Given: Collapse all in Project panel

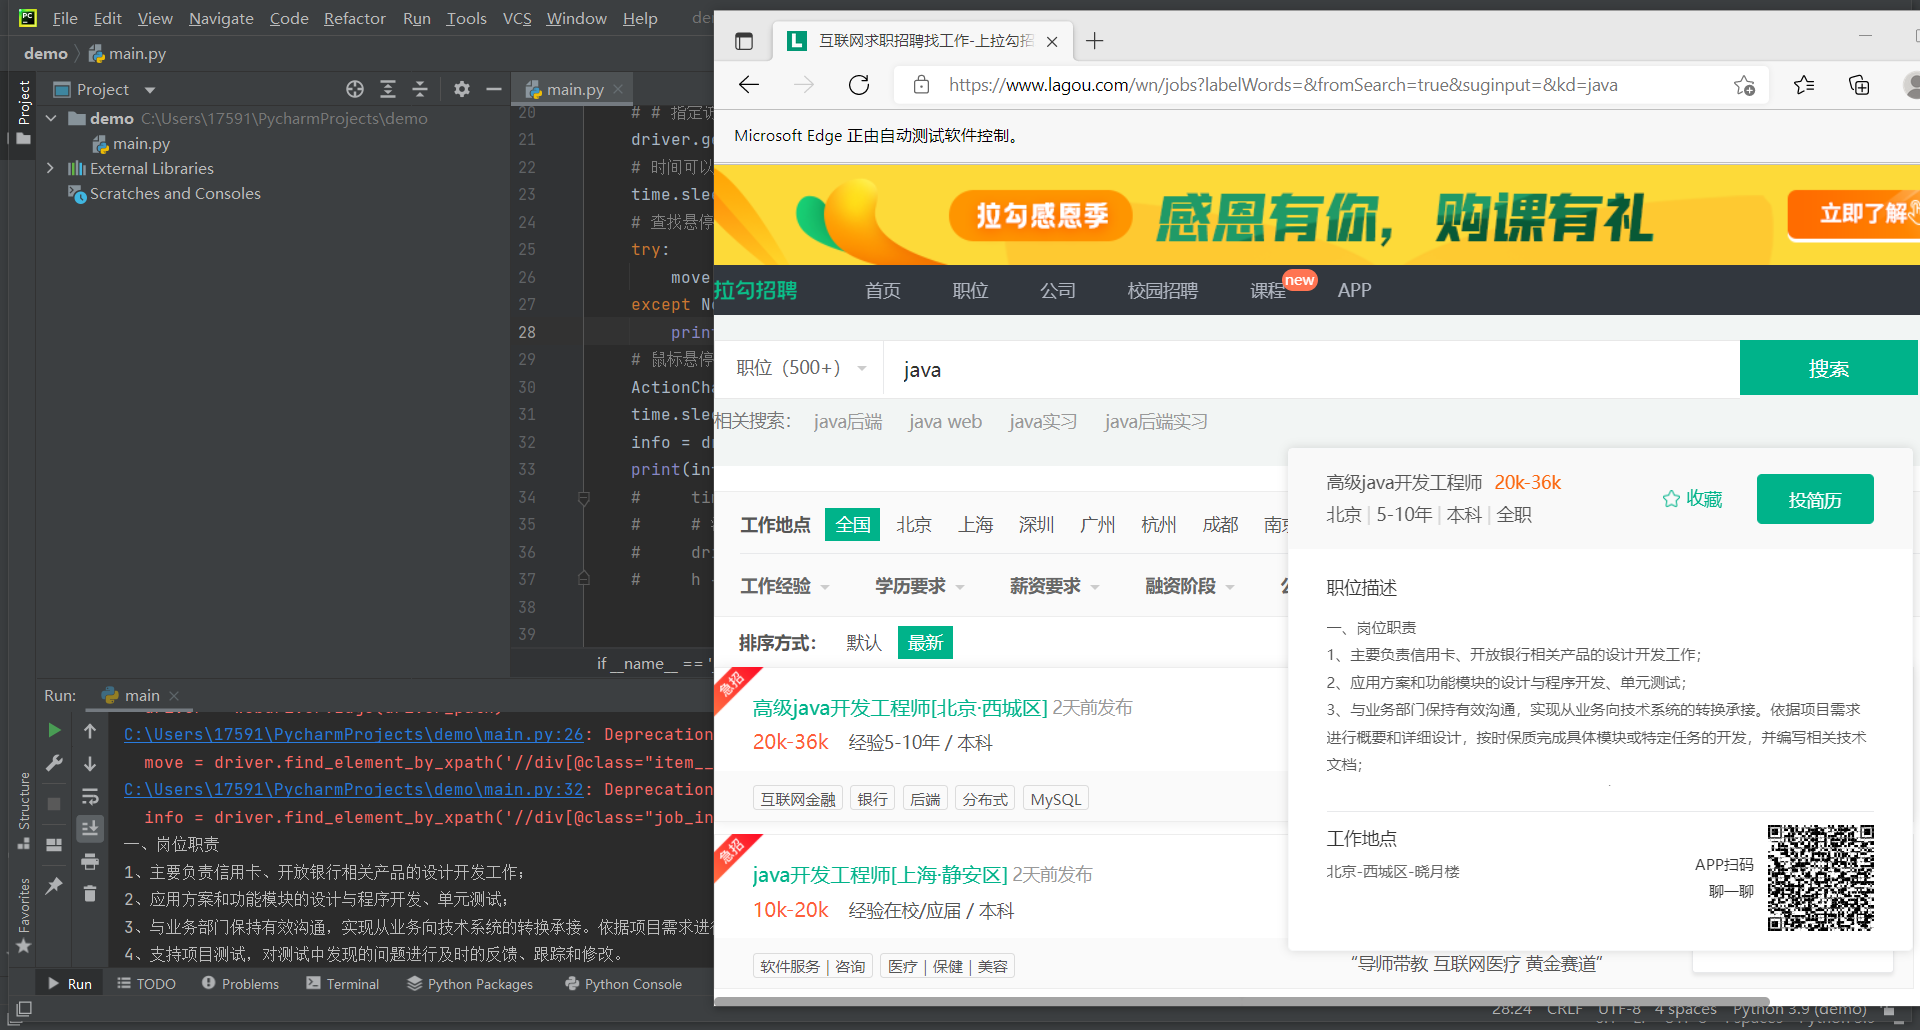Looking at the screenshot, I should point(420,89).
